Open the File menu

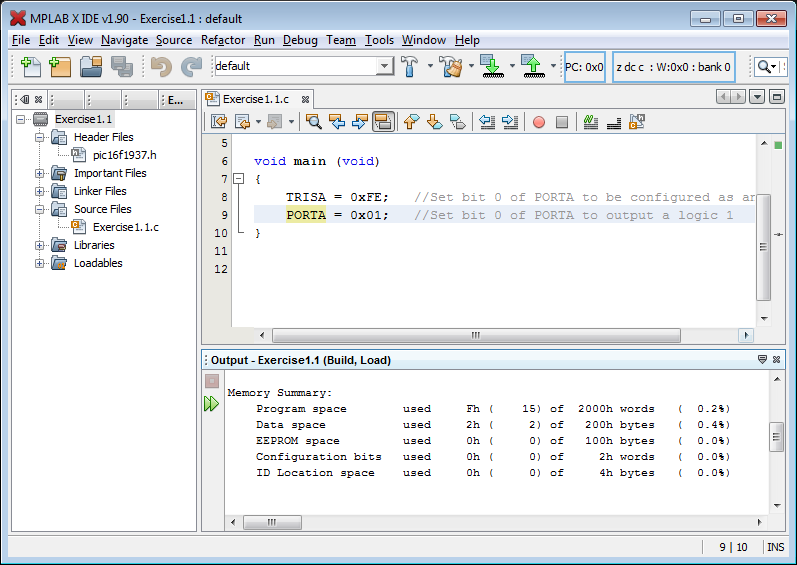pos(21,40)
